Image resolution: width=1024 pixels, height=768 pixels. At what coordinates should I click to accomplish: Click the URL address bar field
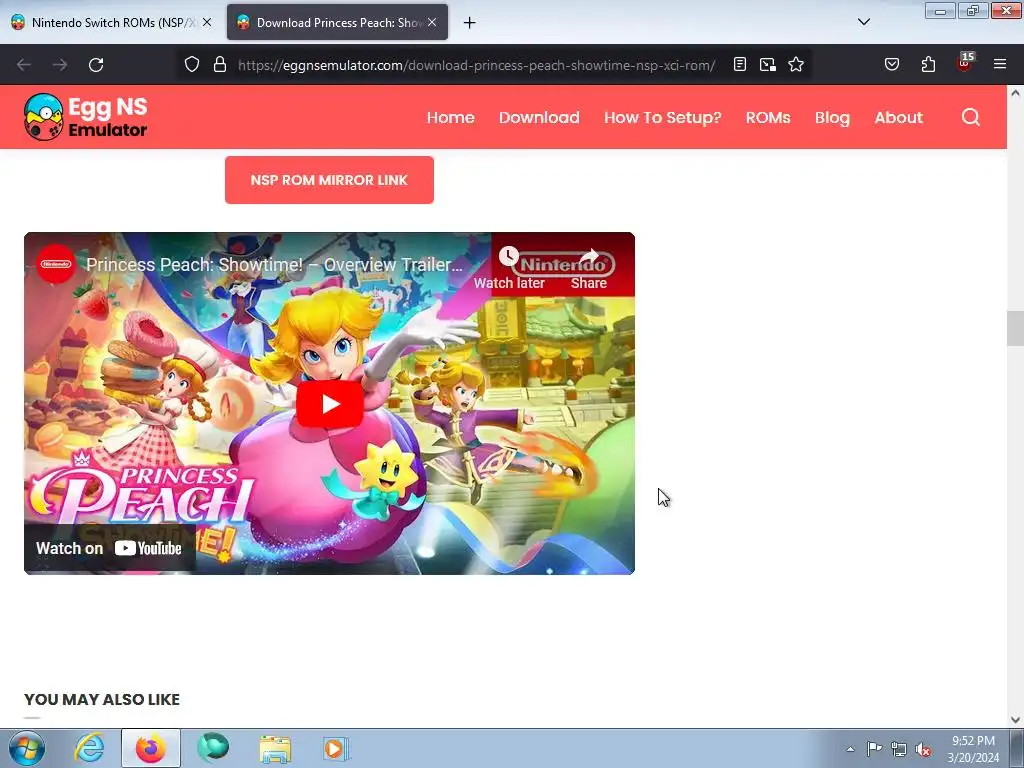[477, 65]
